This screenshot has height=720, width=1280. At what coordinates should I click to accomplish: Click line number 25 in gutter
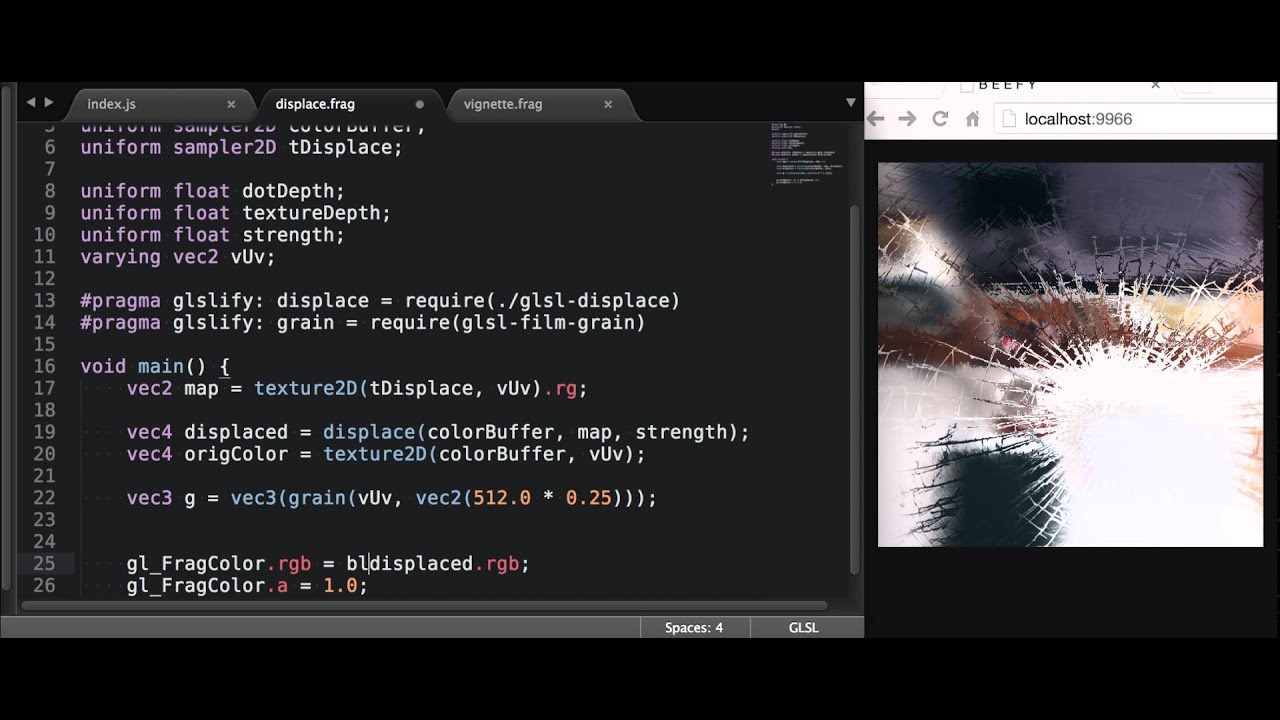(x=44, y=564)
